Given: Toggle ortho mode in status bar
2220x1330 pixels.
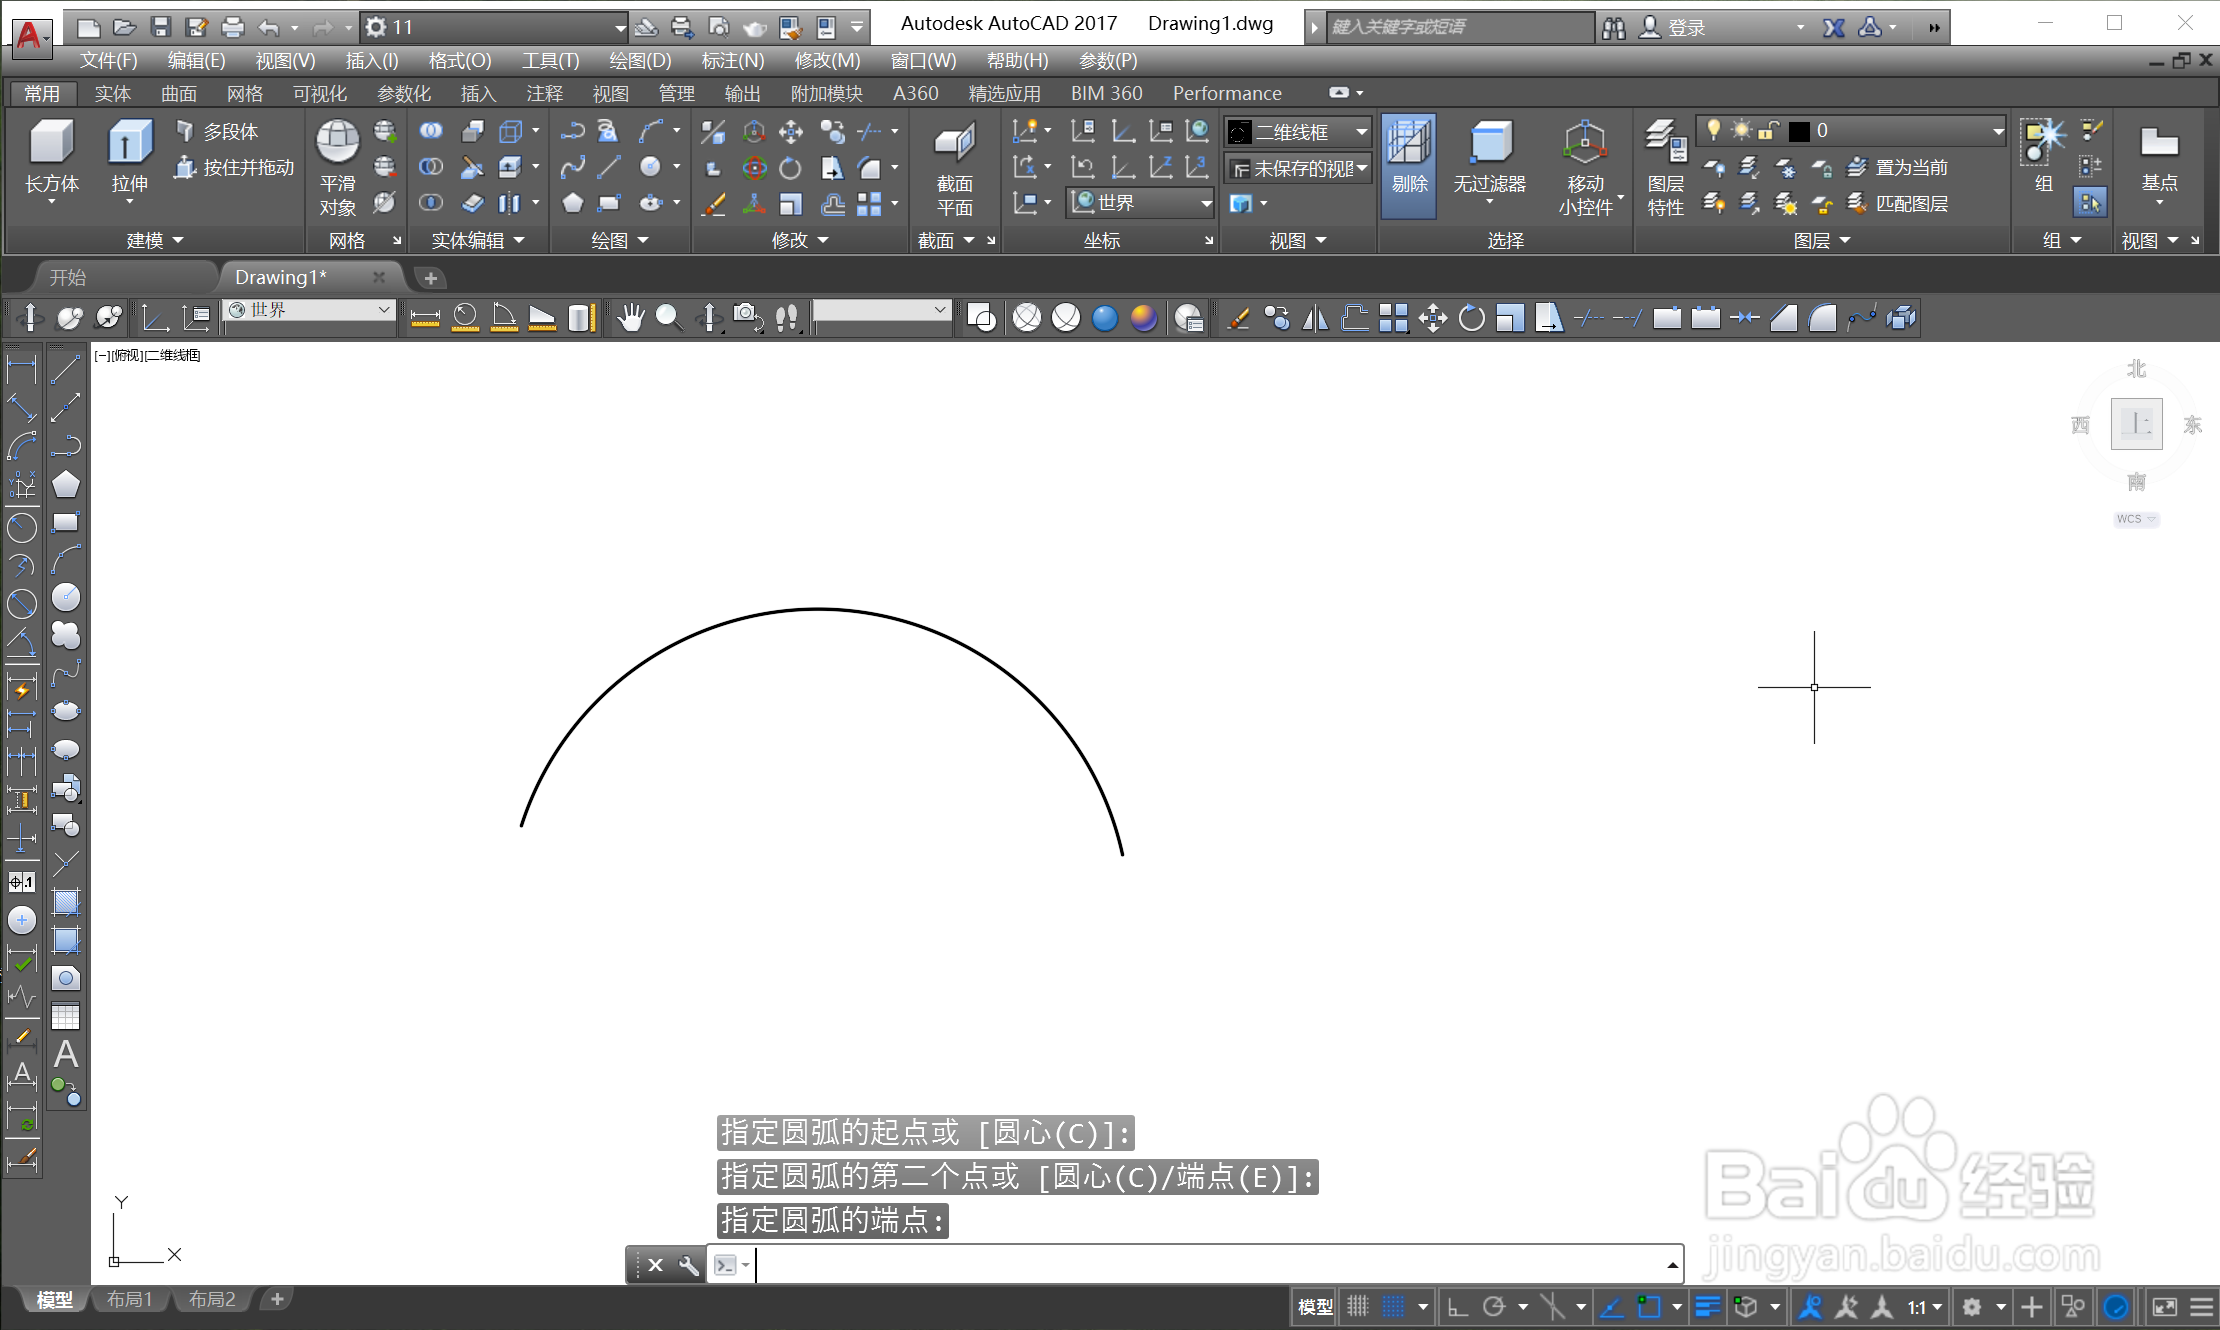Looking at the screenshot, I should pyautogui.click(x=1458, y=1306).
